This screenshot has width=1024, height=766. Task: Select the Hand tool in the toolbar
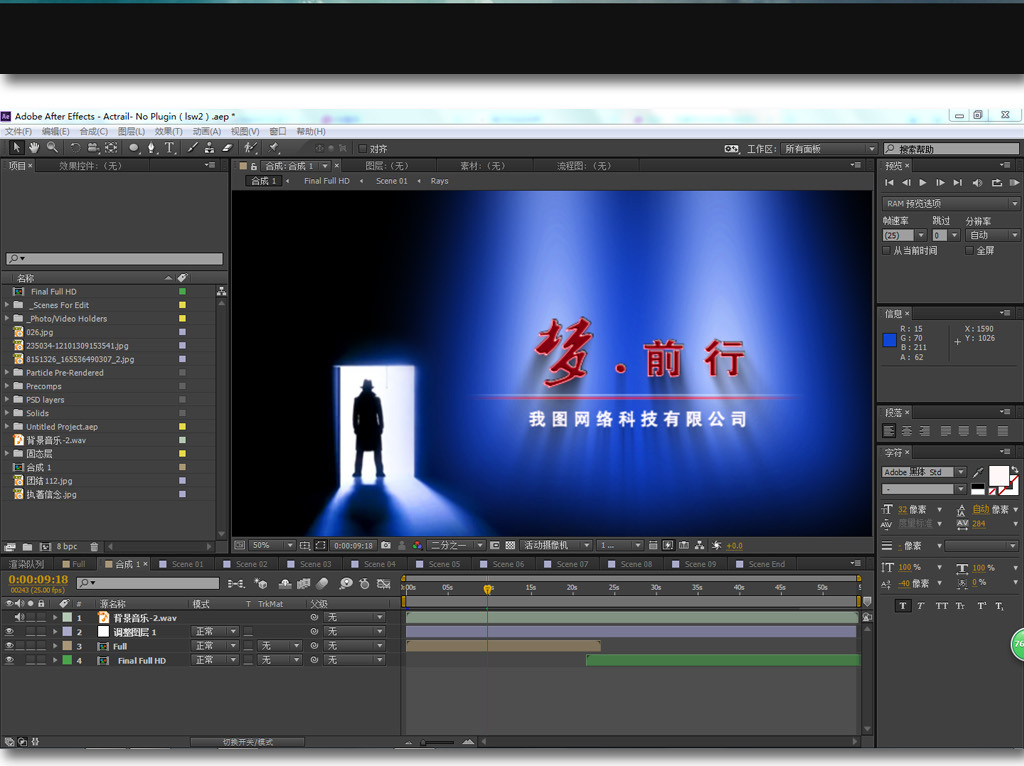coord(33,148)
